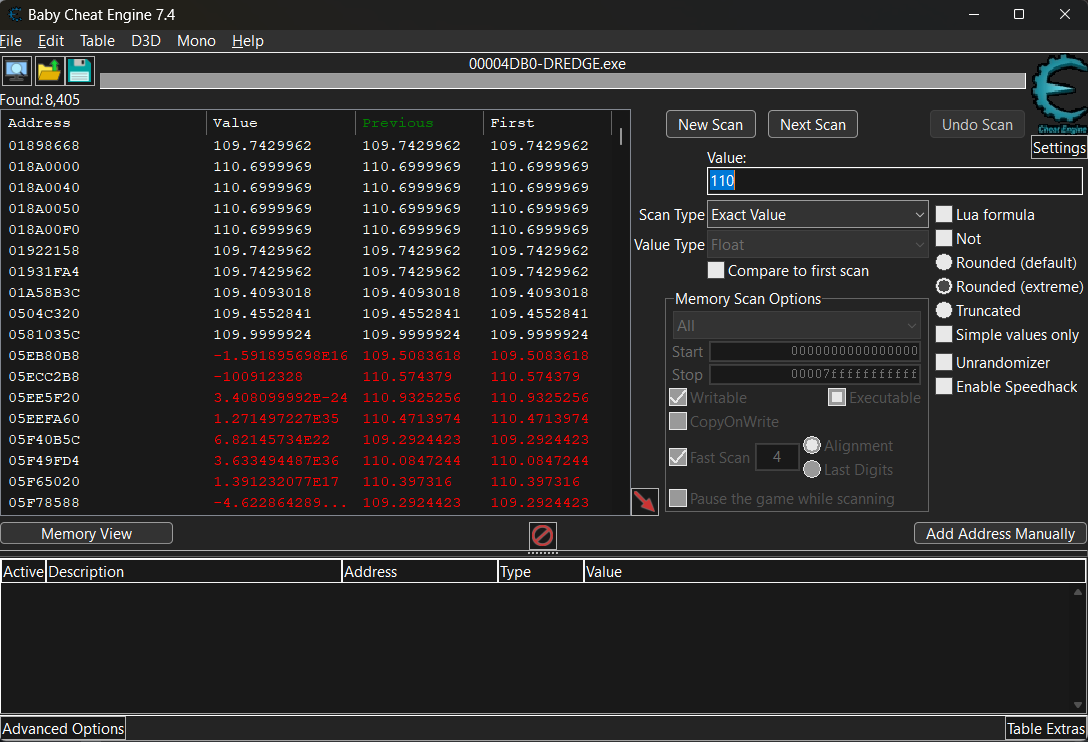Open Settings
This screenshot has width=1088, height=742.
(x=1059, y=148)
